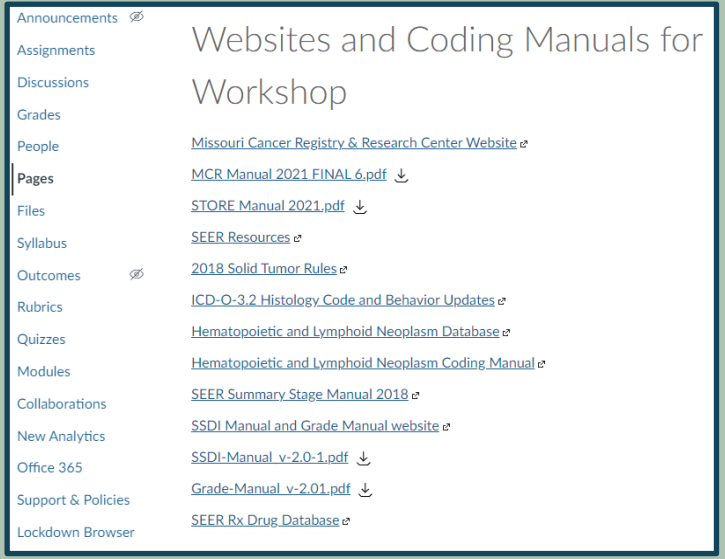
Task: Open SSDI-Manual_v-2.0-1.pdf file link
Action: (x=270, y=457)
